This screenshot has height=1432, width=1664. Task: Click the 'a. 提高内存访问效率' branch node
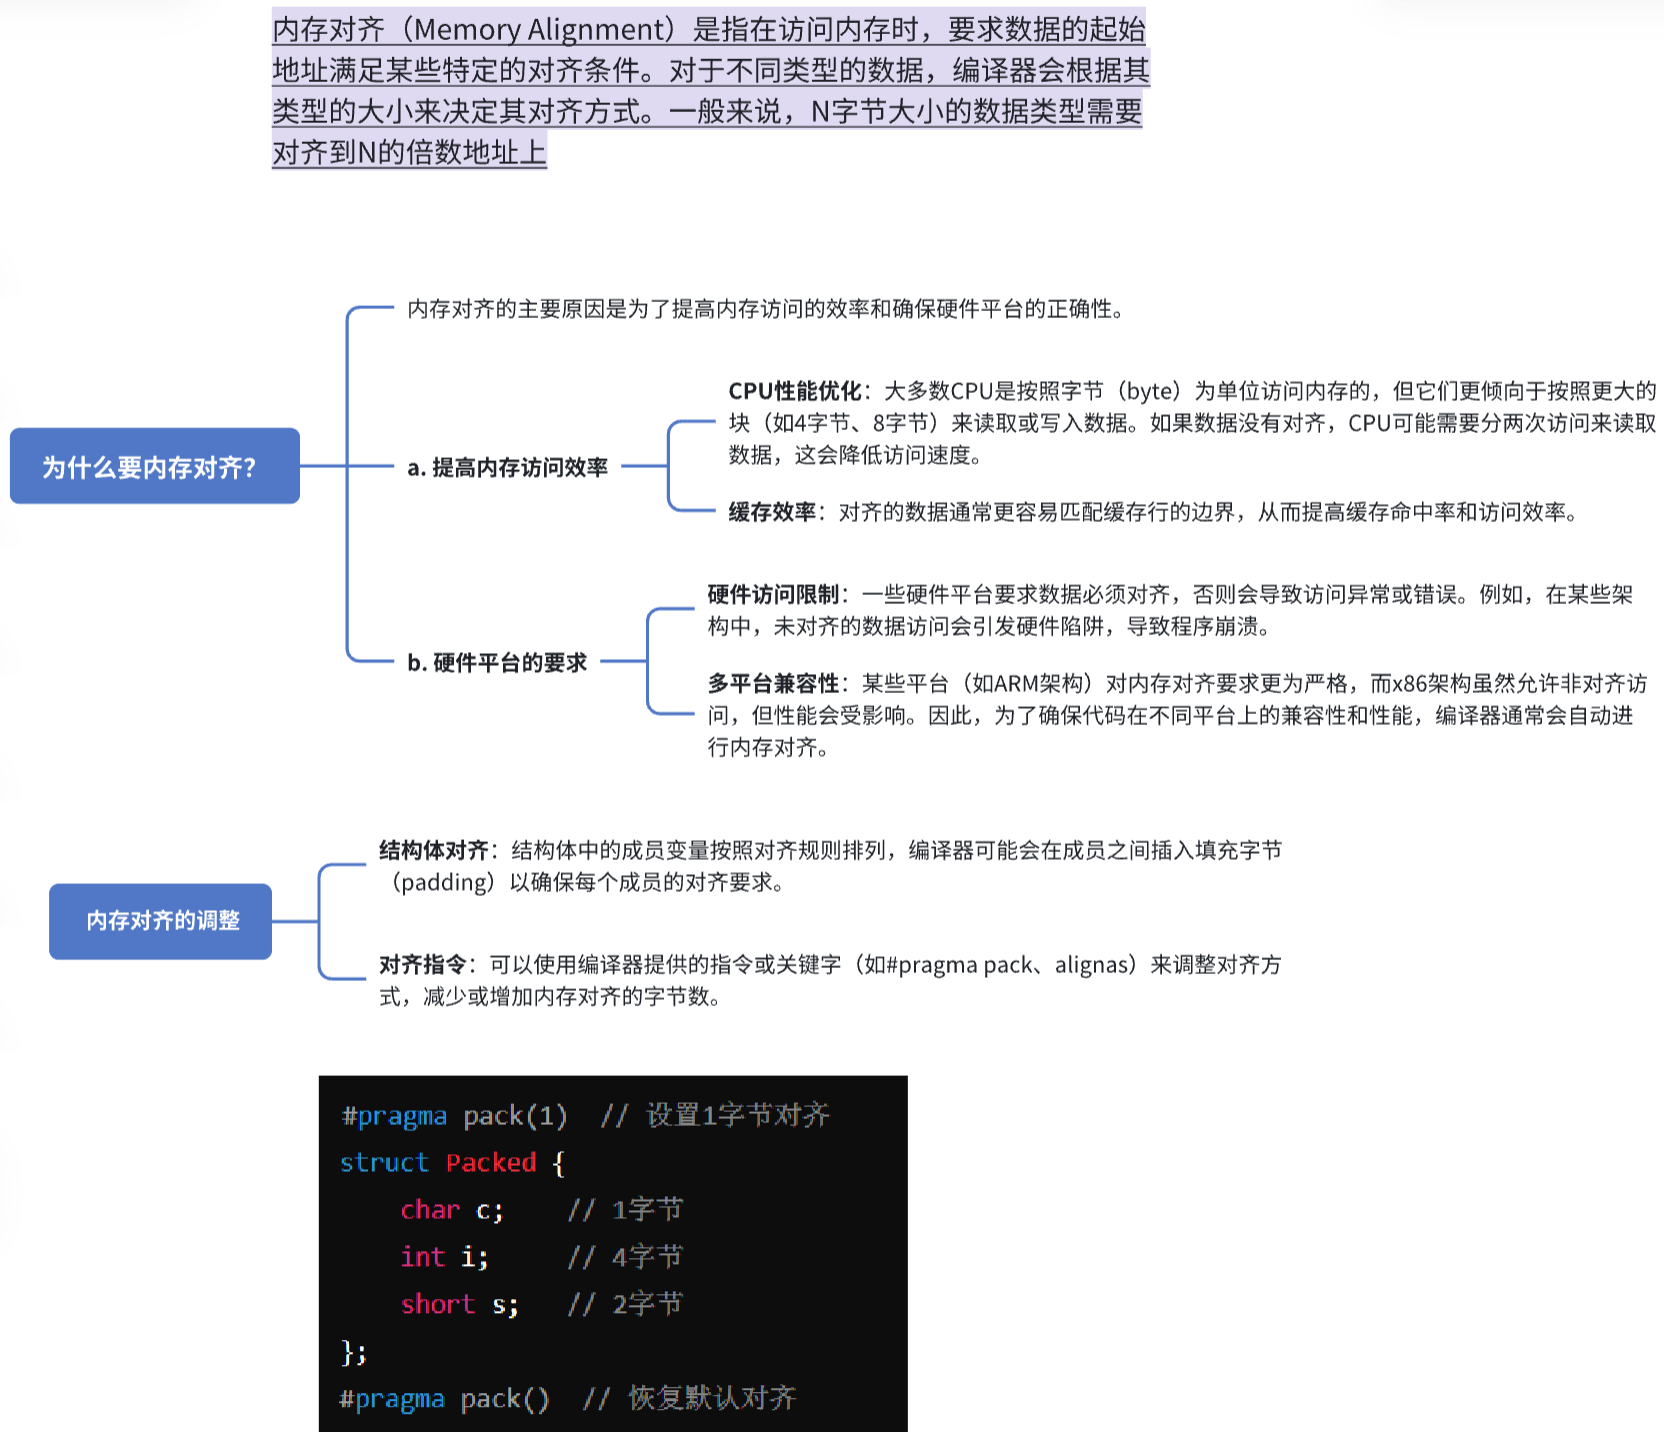tap(508, 467)
